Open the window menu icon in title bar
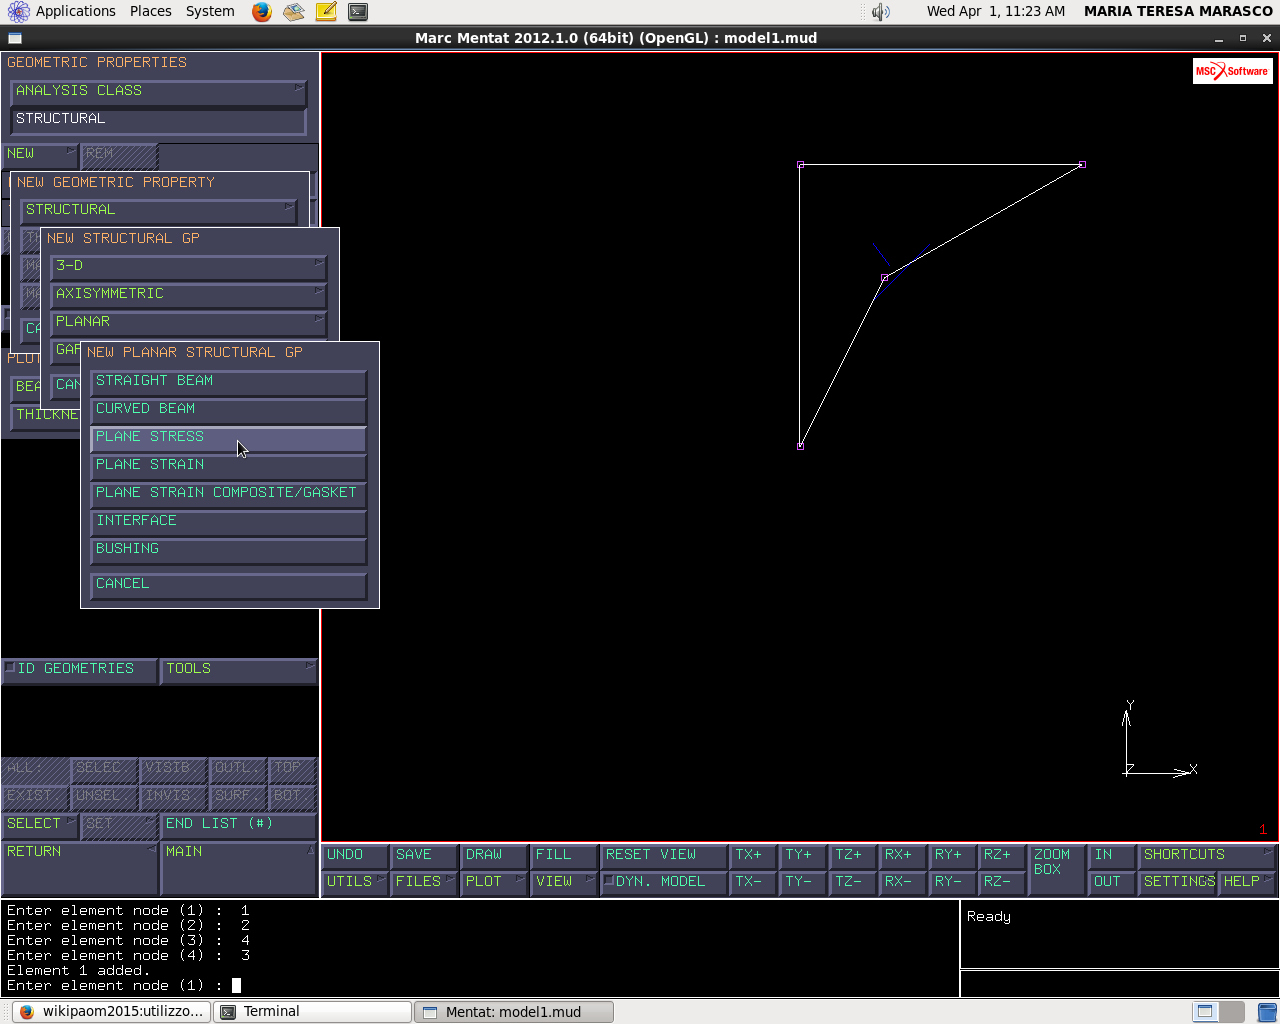The height and width of the screenshot is (1024, 1280). click(15, 38)
